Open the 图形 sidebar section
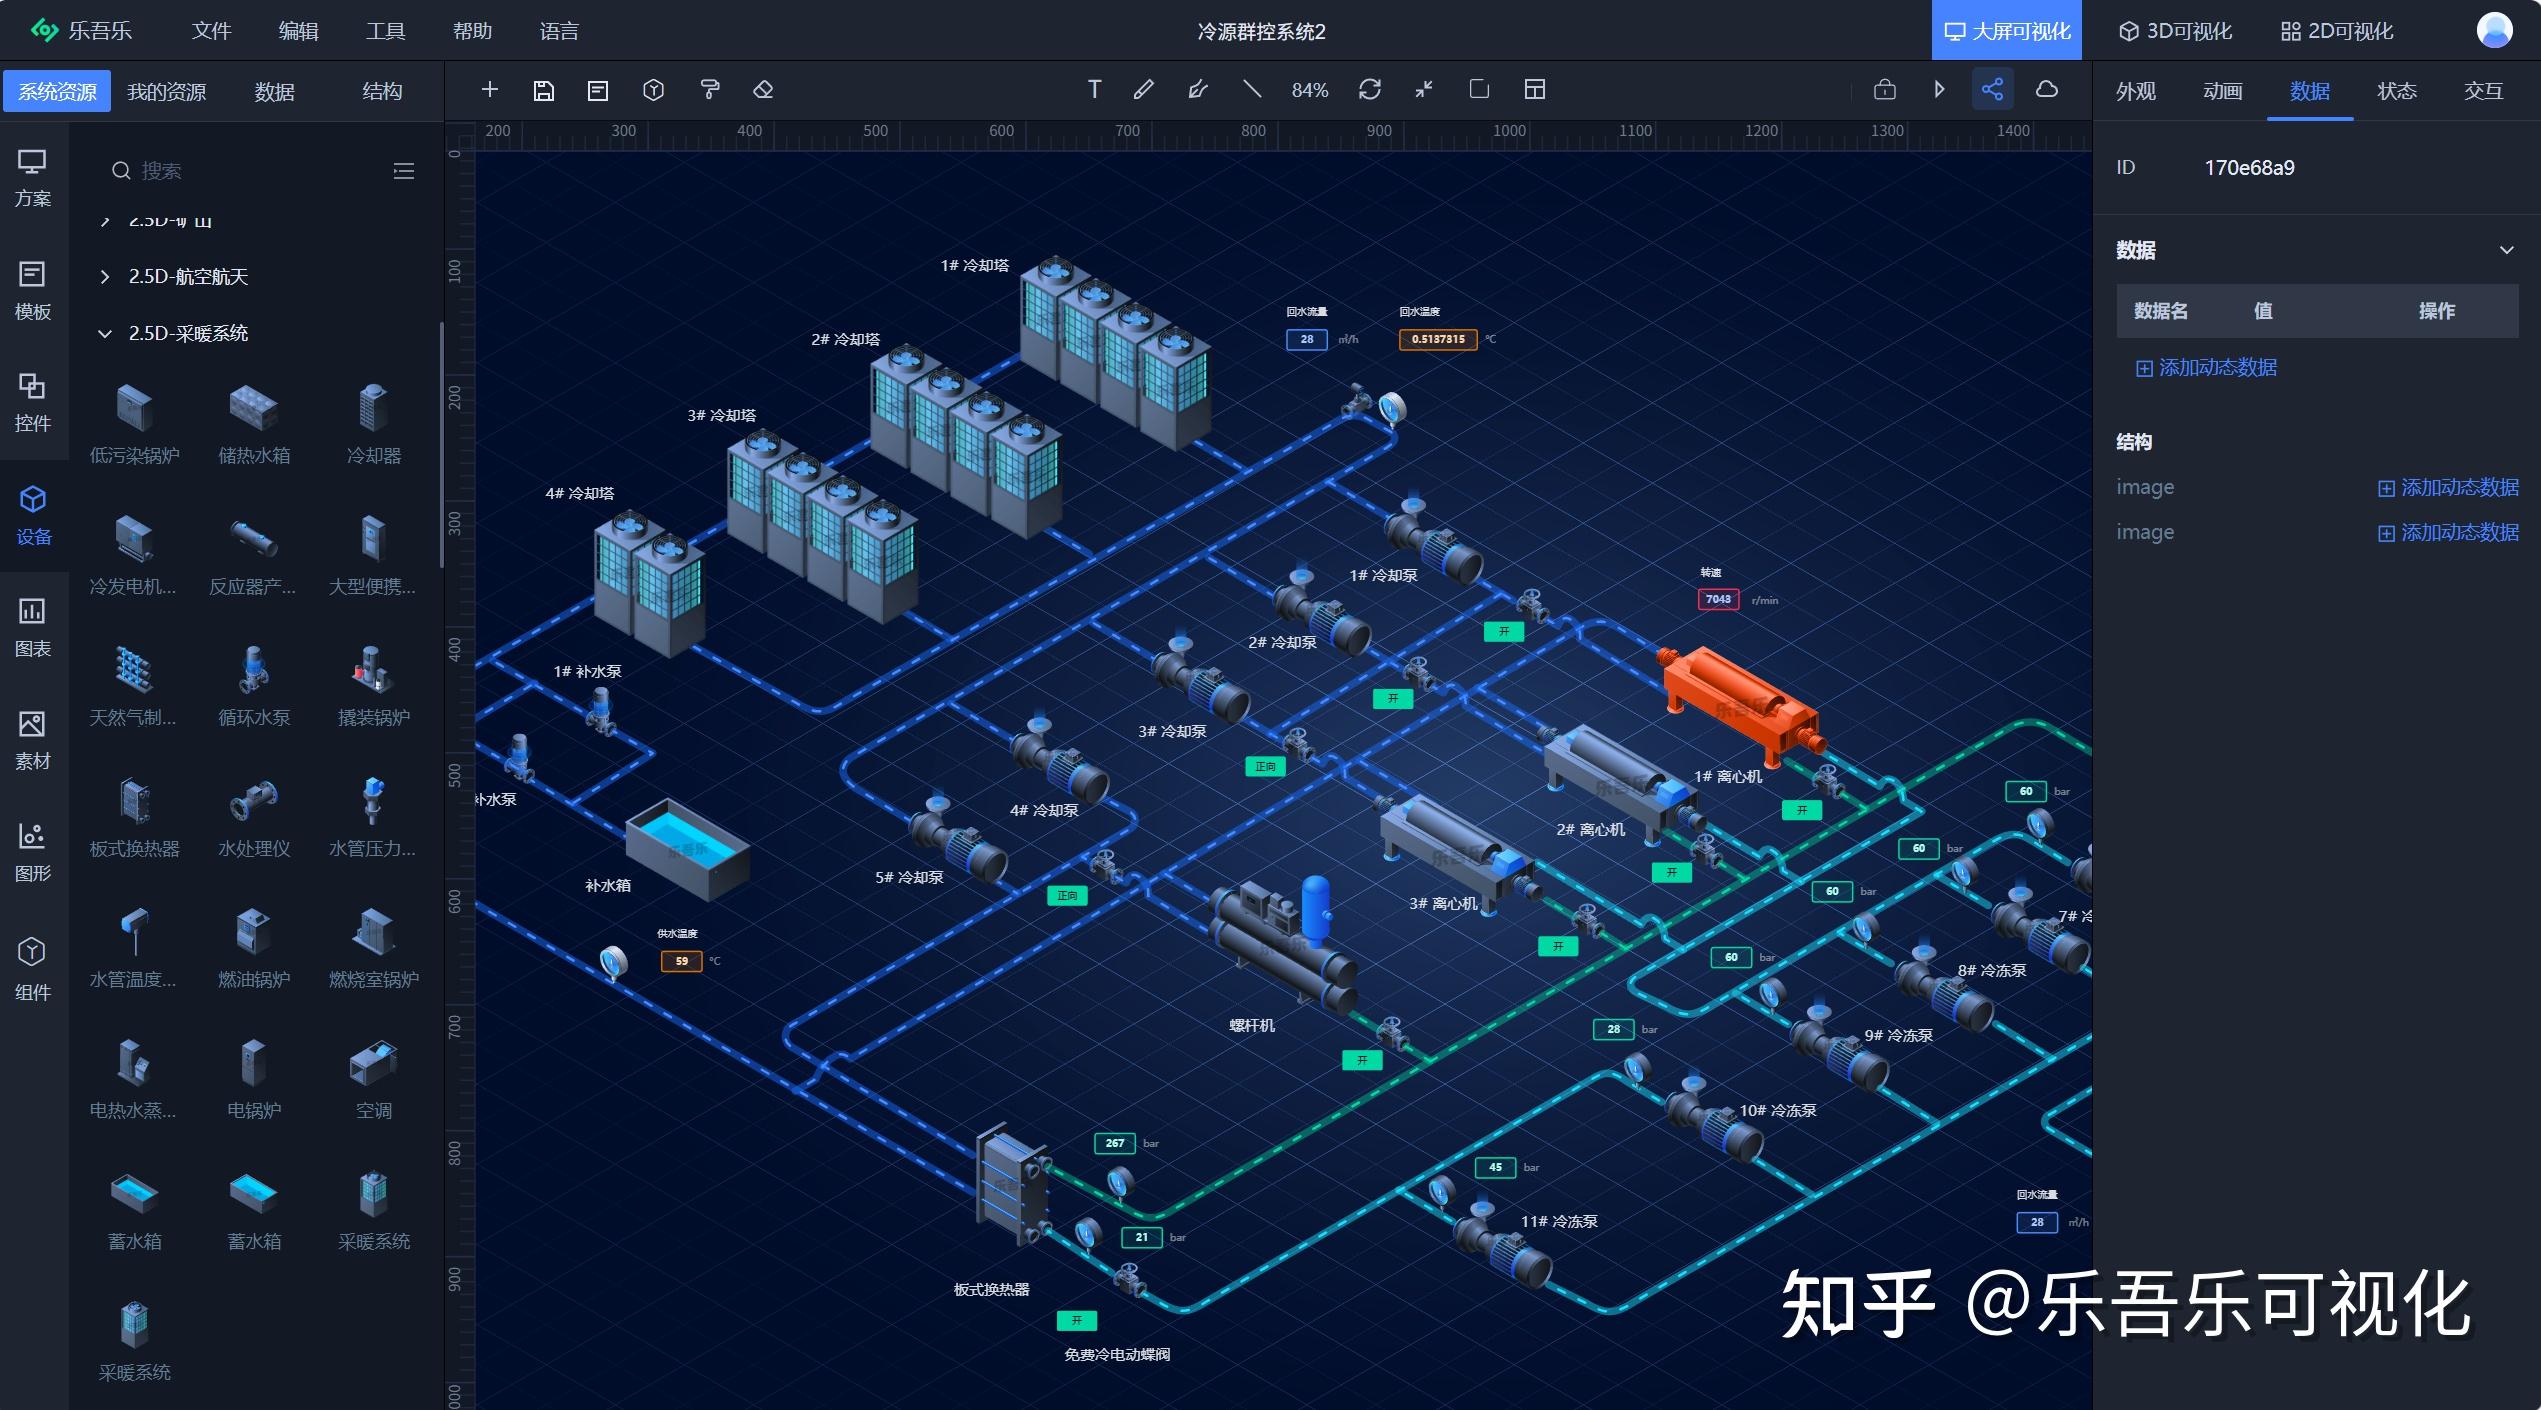 tap(33, 853)
